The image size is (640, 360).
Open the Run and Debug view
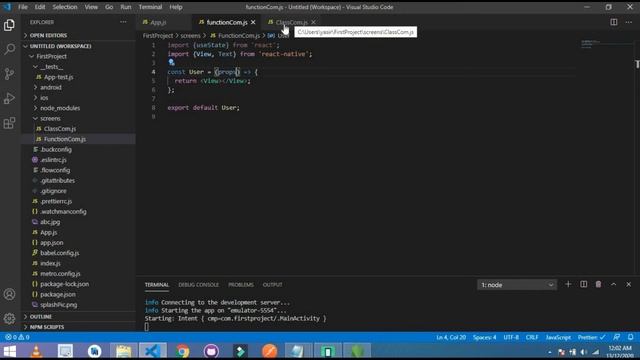pyautogui.click(x=9, y=98)
